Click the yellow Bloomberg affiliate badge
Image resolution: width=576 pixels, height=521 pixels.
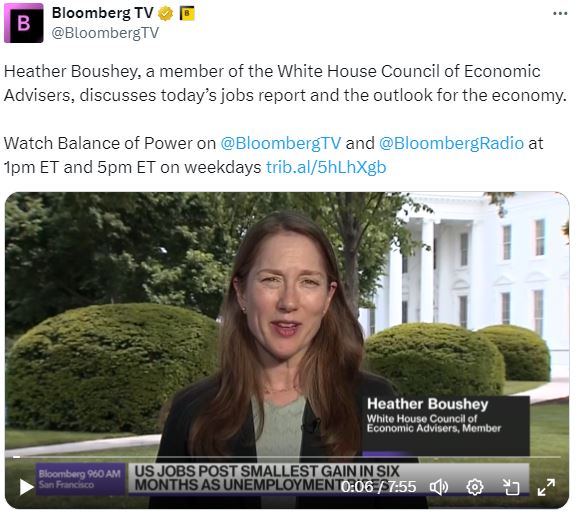coord(187,14)
